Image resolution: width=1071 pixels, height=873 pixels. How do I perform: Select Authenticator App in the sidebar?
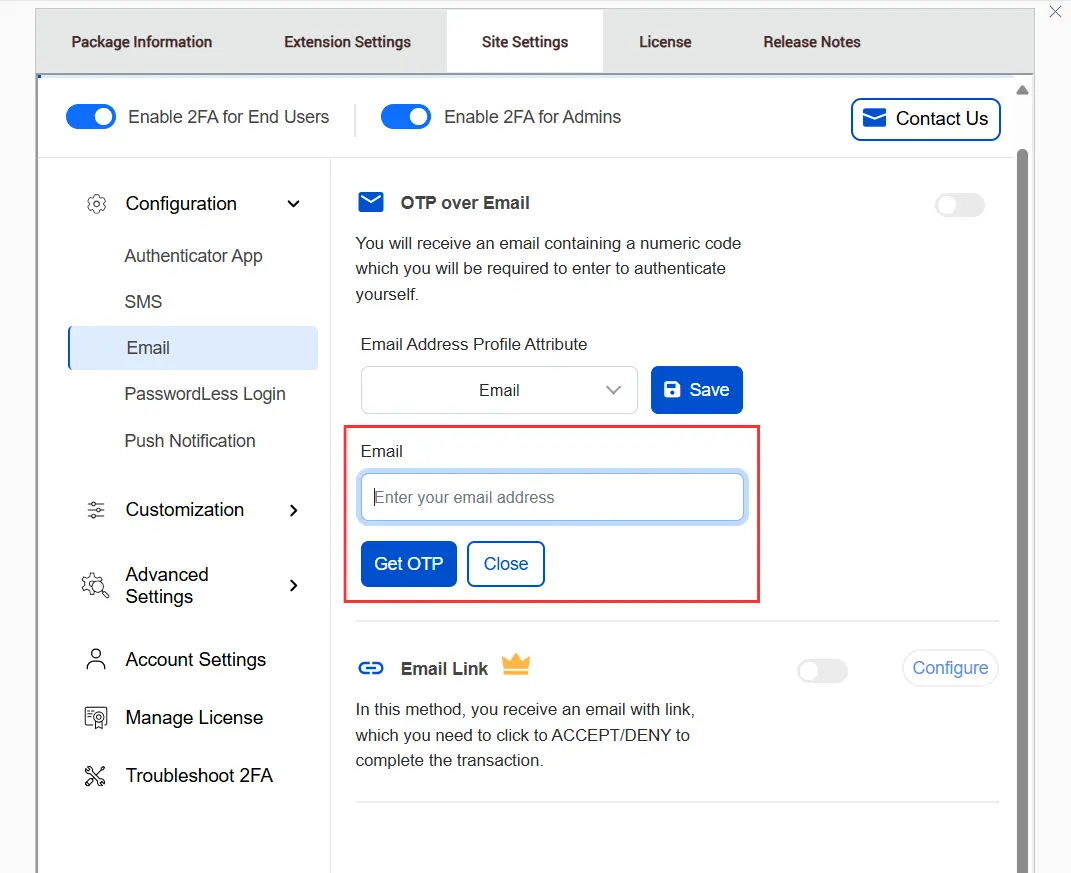193,256
